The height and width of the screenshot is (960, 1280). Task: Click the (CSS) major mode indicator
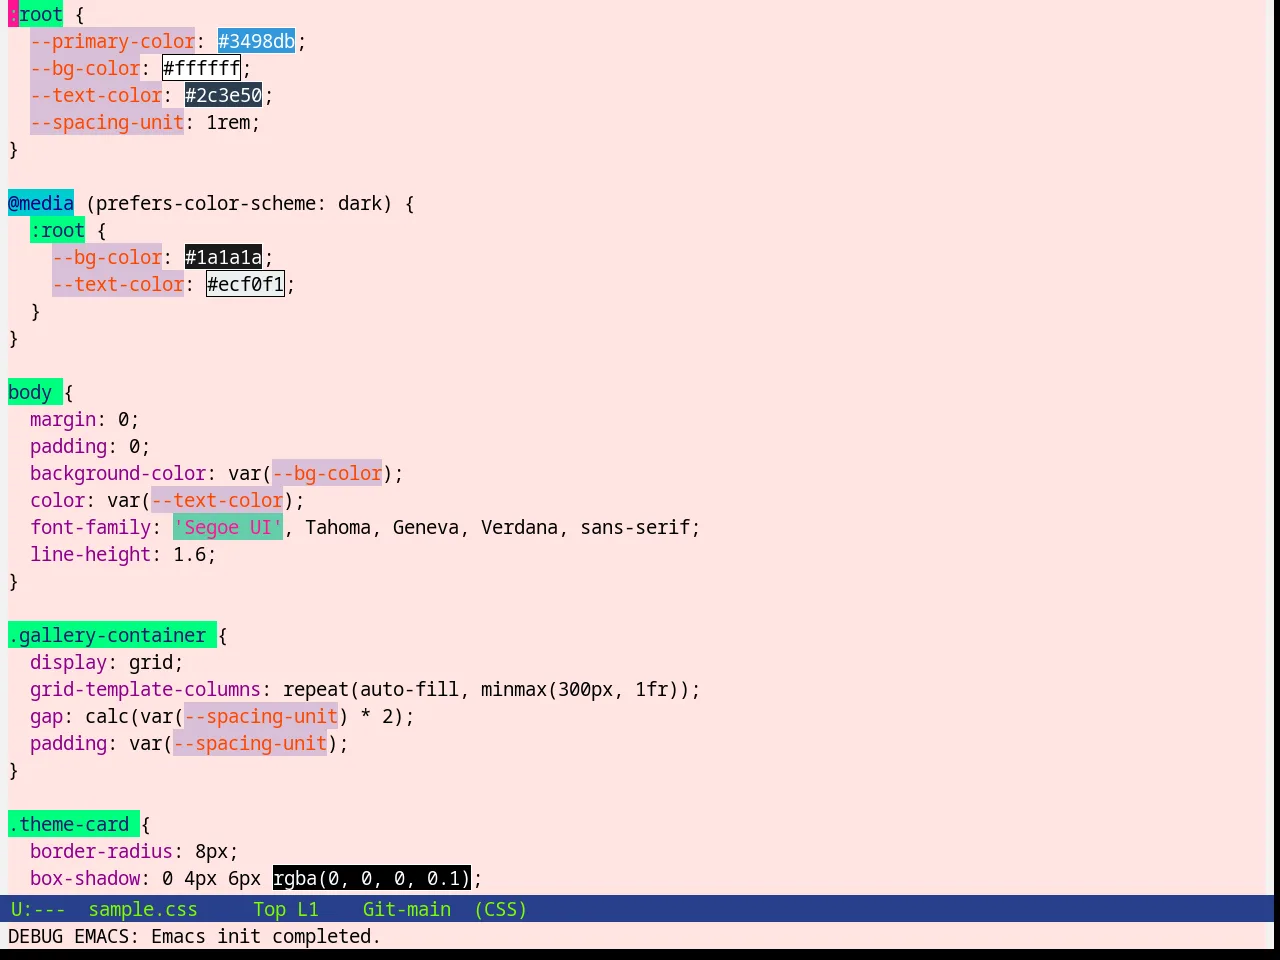point(500,909)
